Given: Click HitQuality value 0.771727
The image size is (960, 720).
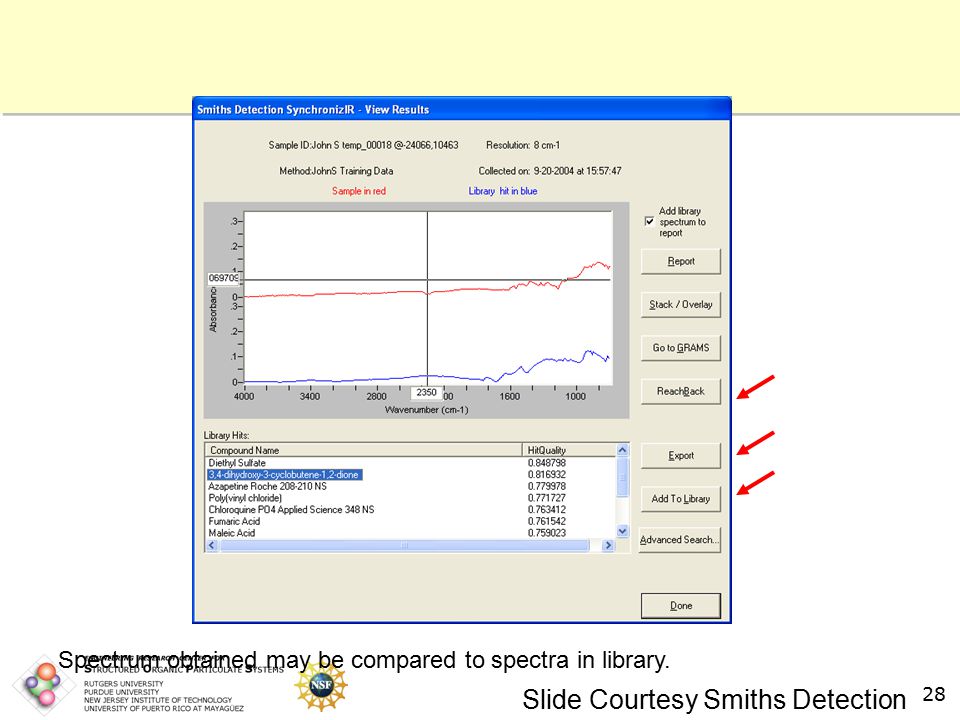Looking at the screenshot, I should point(547,498).
